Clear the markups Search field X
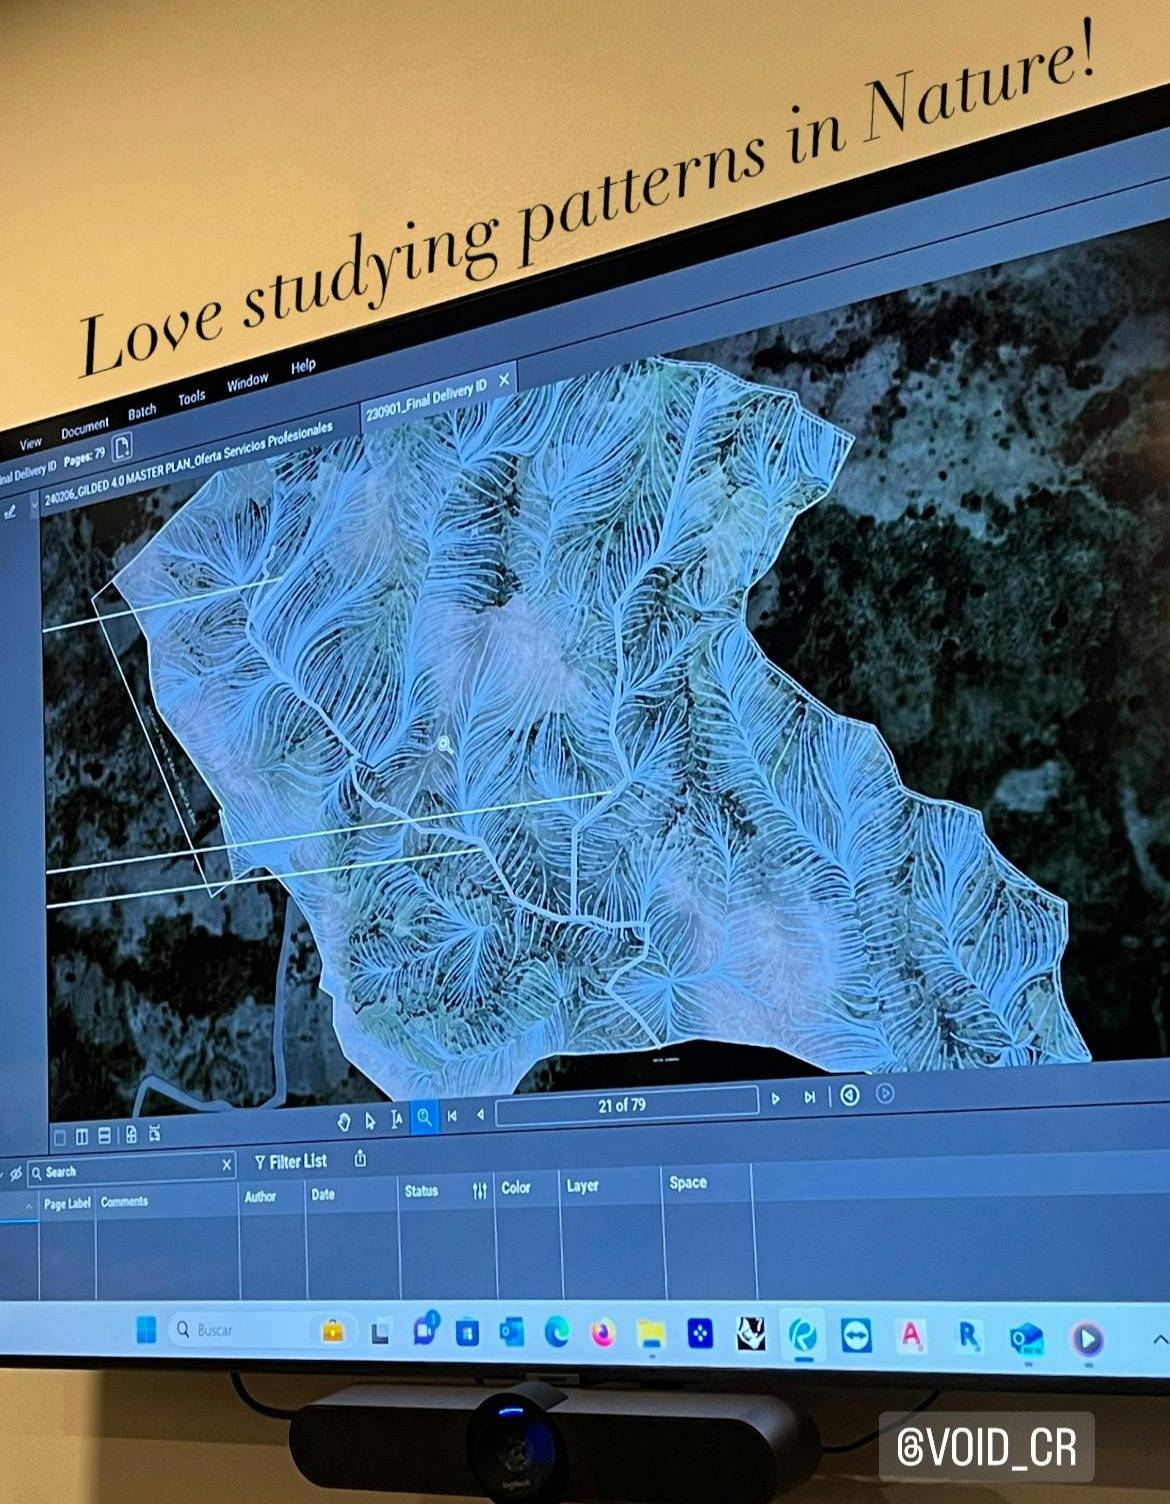1170x1504 pixels. point(227,1165)
